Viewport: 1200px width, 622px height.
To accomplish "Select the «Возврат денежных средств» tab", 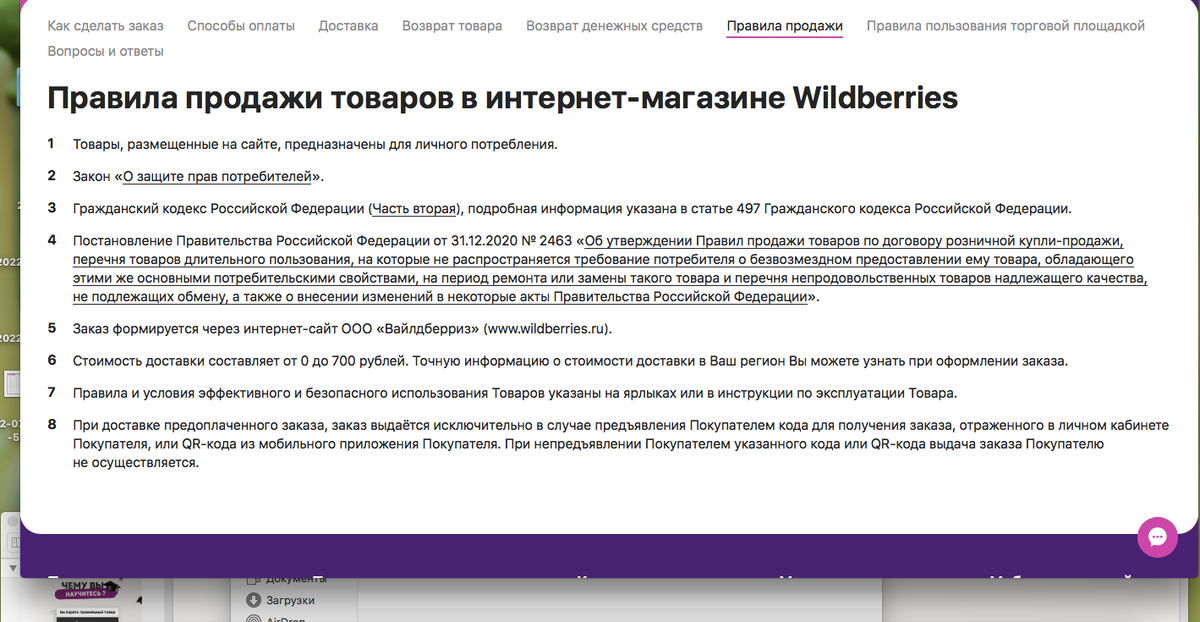I will click(x=614, y=26).
